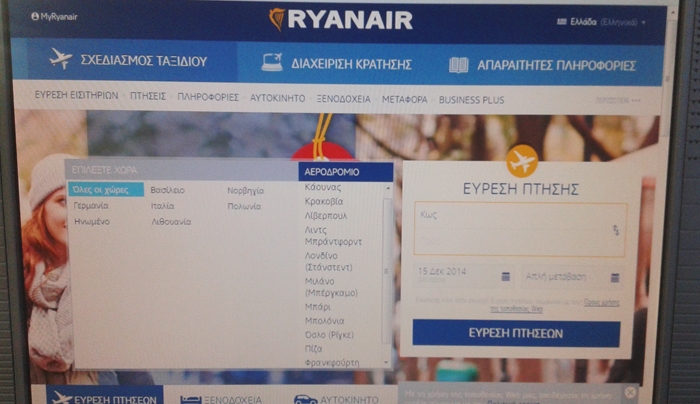Image resolution: width=700 pixels, height=404 pixels.
Task: Choose Κρακοβία airport
Action: tap(324, 201)
